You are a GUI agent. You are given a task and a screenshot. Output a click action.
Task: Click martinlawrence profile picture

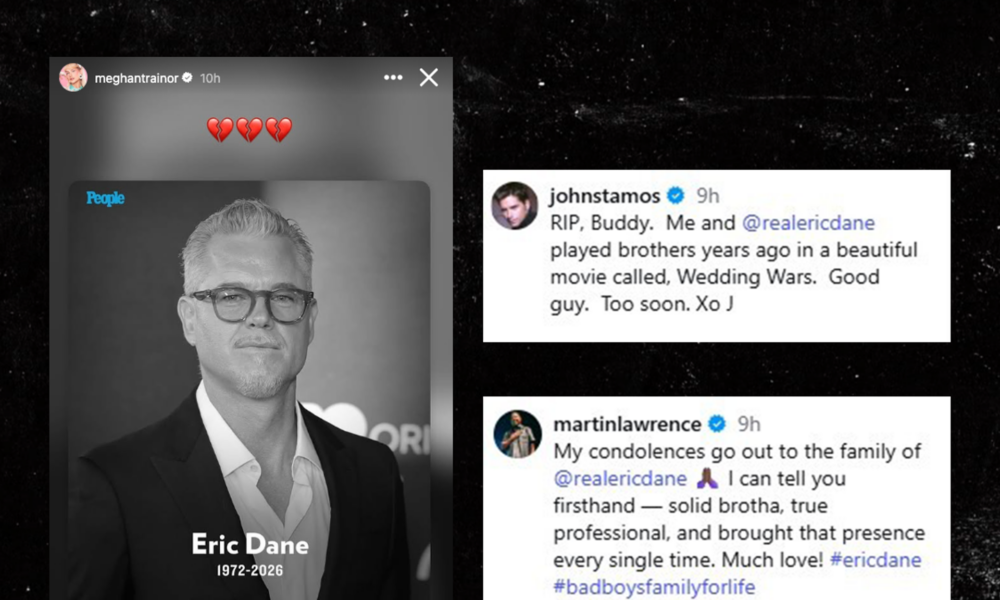click(x=517, y=434)
